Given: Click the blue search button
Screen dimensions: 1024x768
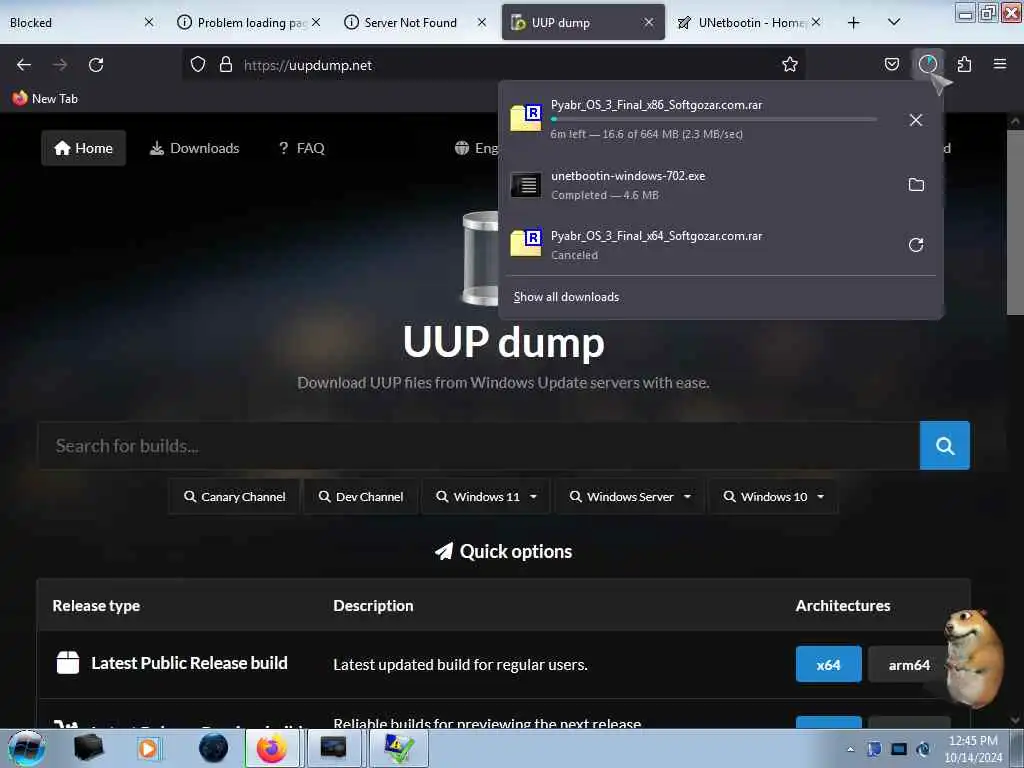Looking at the screenshot, I should pyautogui.click(x=944, y=446).
